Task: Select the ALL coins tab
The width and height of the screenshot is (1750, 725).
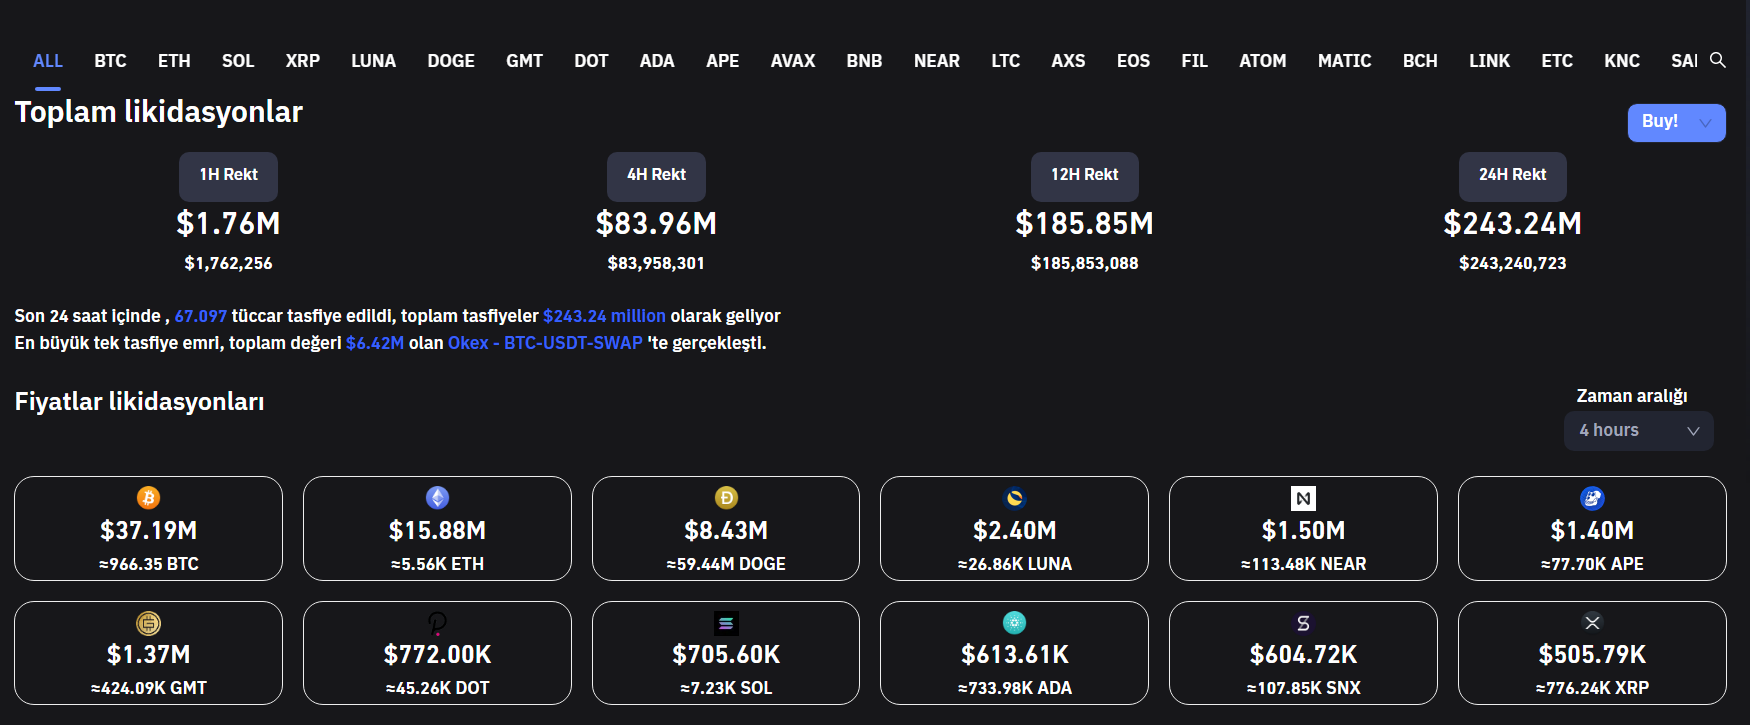Action: pos(48,61)
